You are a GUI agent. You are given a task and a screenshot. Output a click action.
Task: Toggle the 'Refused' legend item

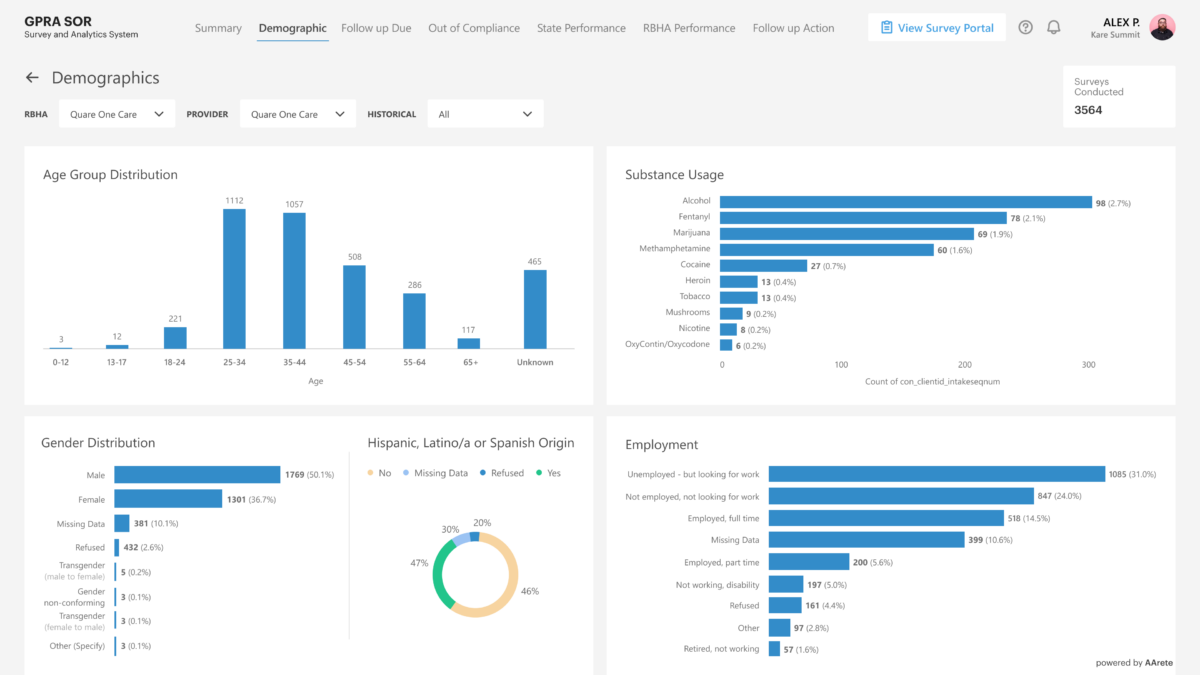pos(500,473)
